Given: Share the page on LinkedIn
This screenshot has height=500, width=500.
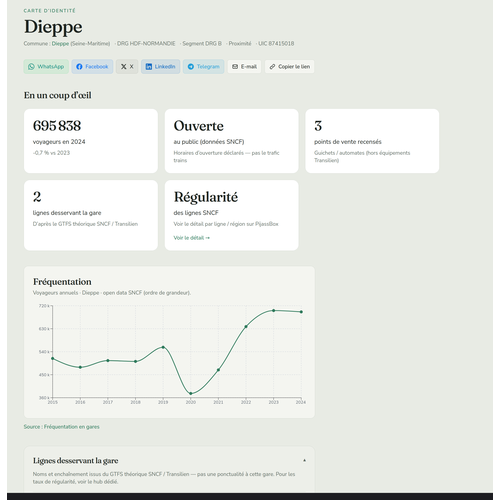Looking at the screenshot, I should coord(160,67).
